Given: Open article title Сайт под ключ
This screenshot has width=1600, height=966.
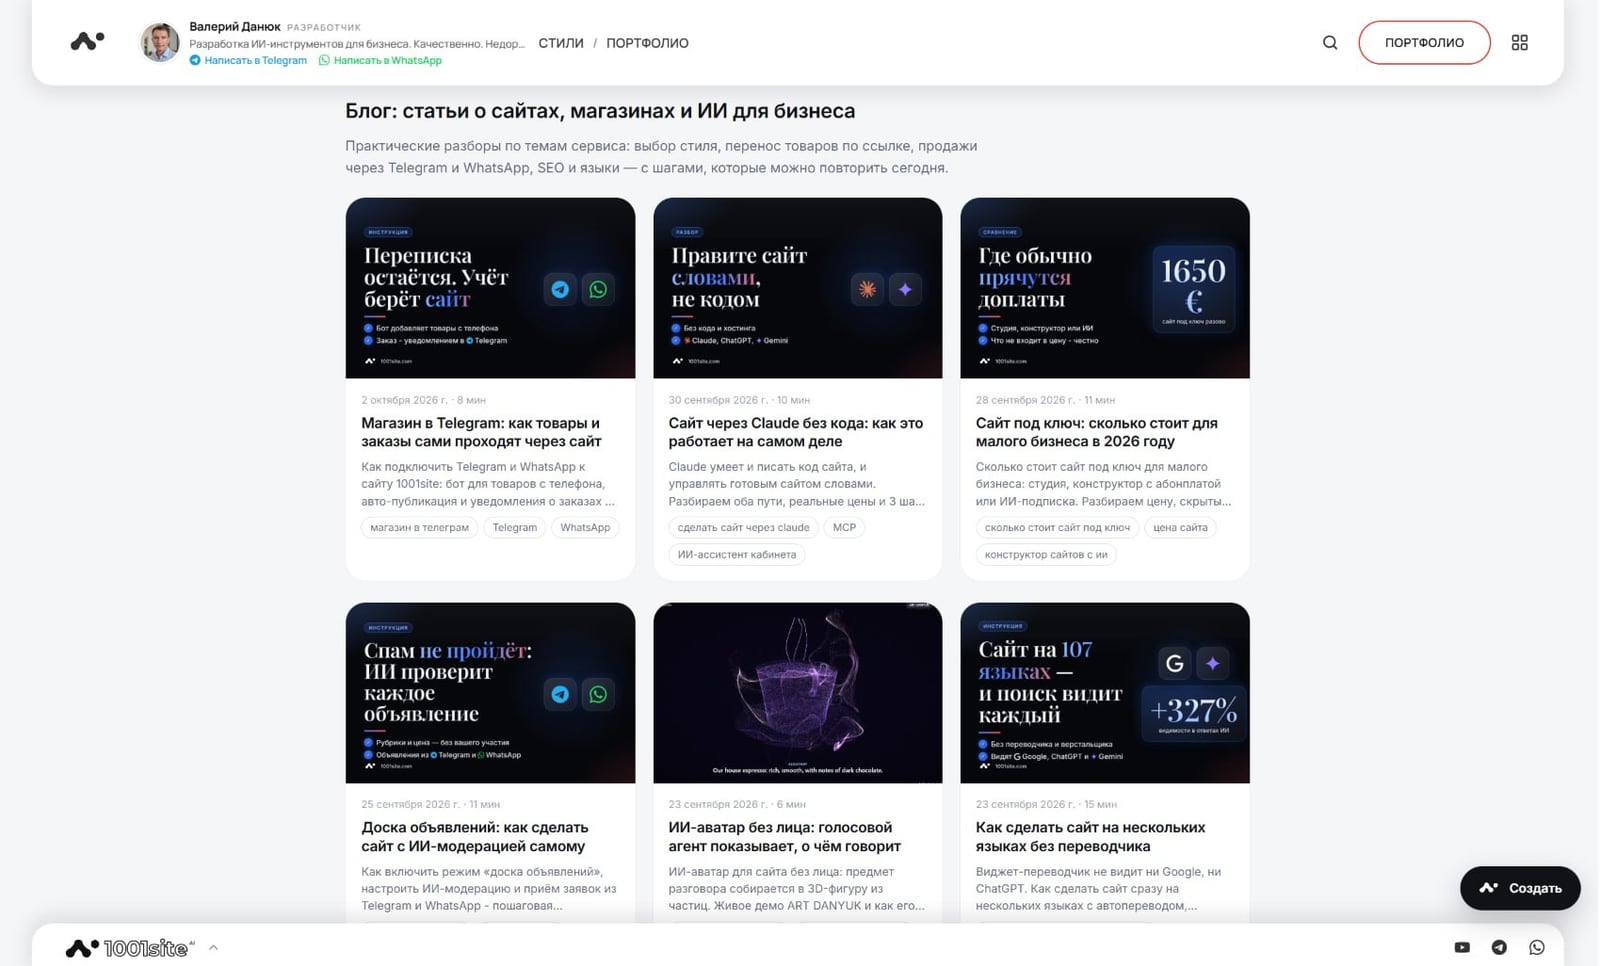Looking at the screenshot, I should (1097, 432).
